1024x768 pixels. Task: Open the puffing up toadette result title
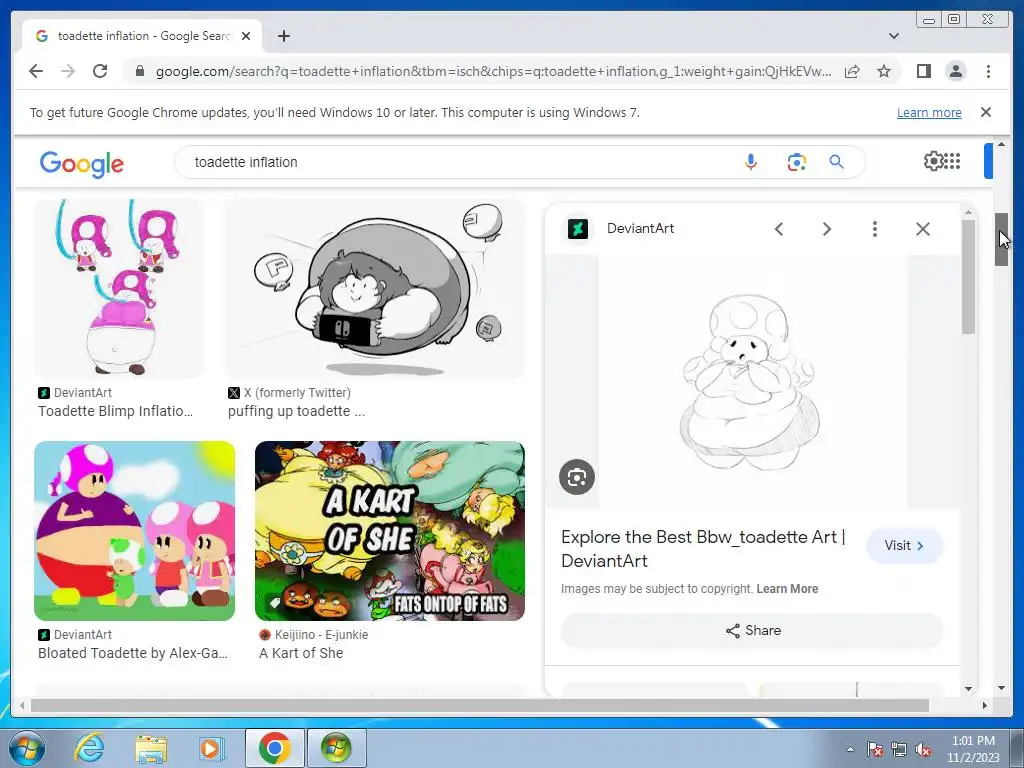[296, 411]
